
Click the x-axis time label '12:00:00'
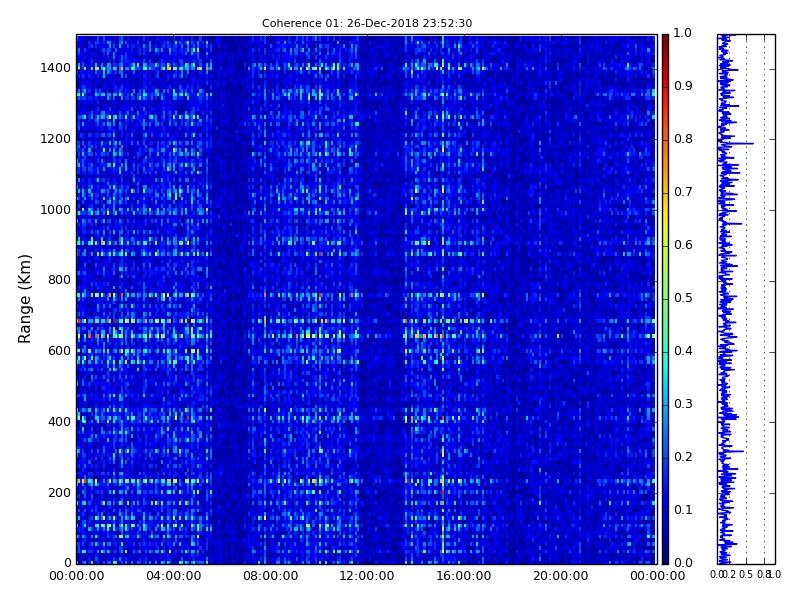[x=367, y=576]
